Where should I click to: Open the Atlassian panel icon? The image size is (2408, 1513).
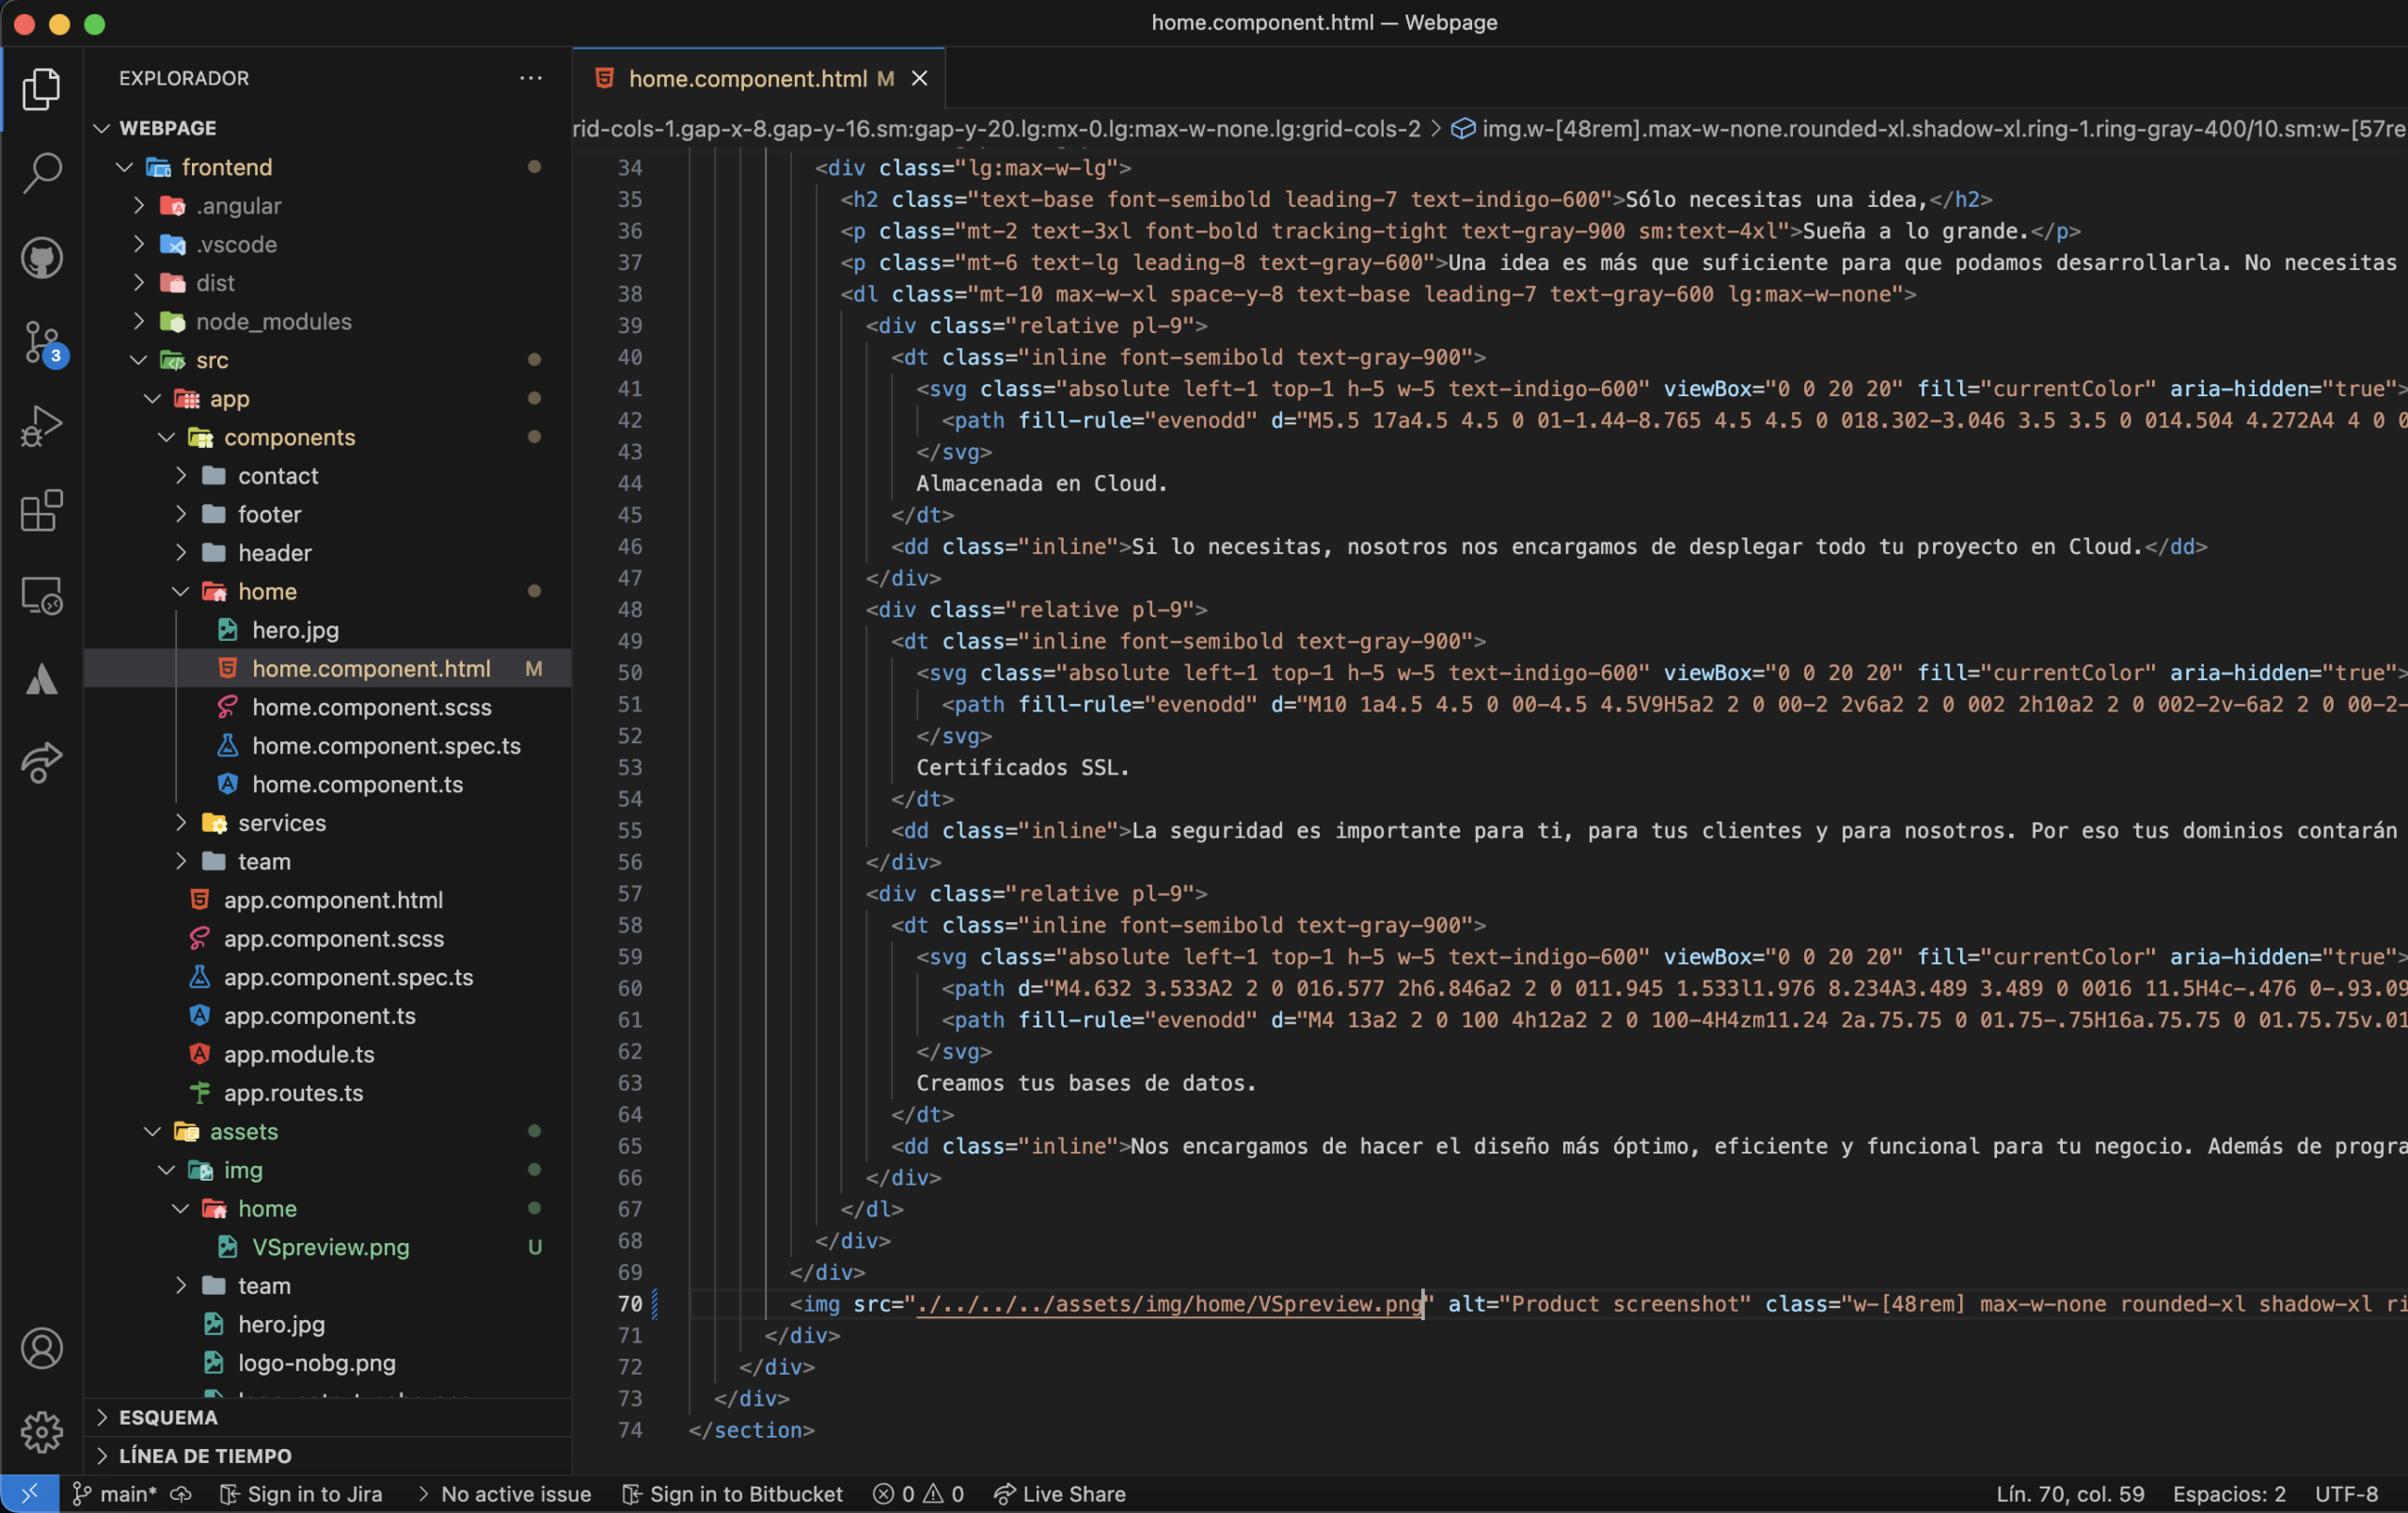pyautogui.click(x=41, y=680)
